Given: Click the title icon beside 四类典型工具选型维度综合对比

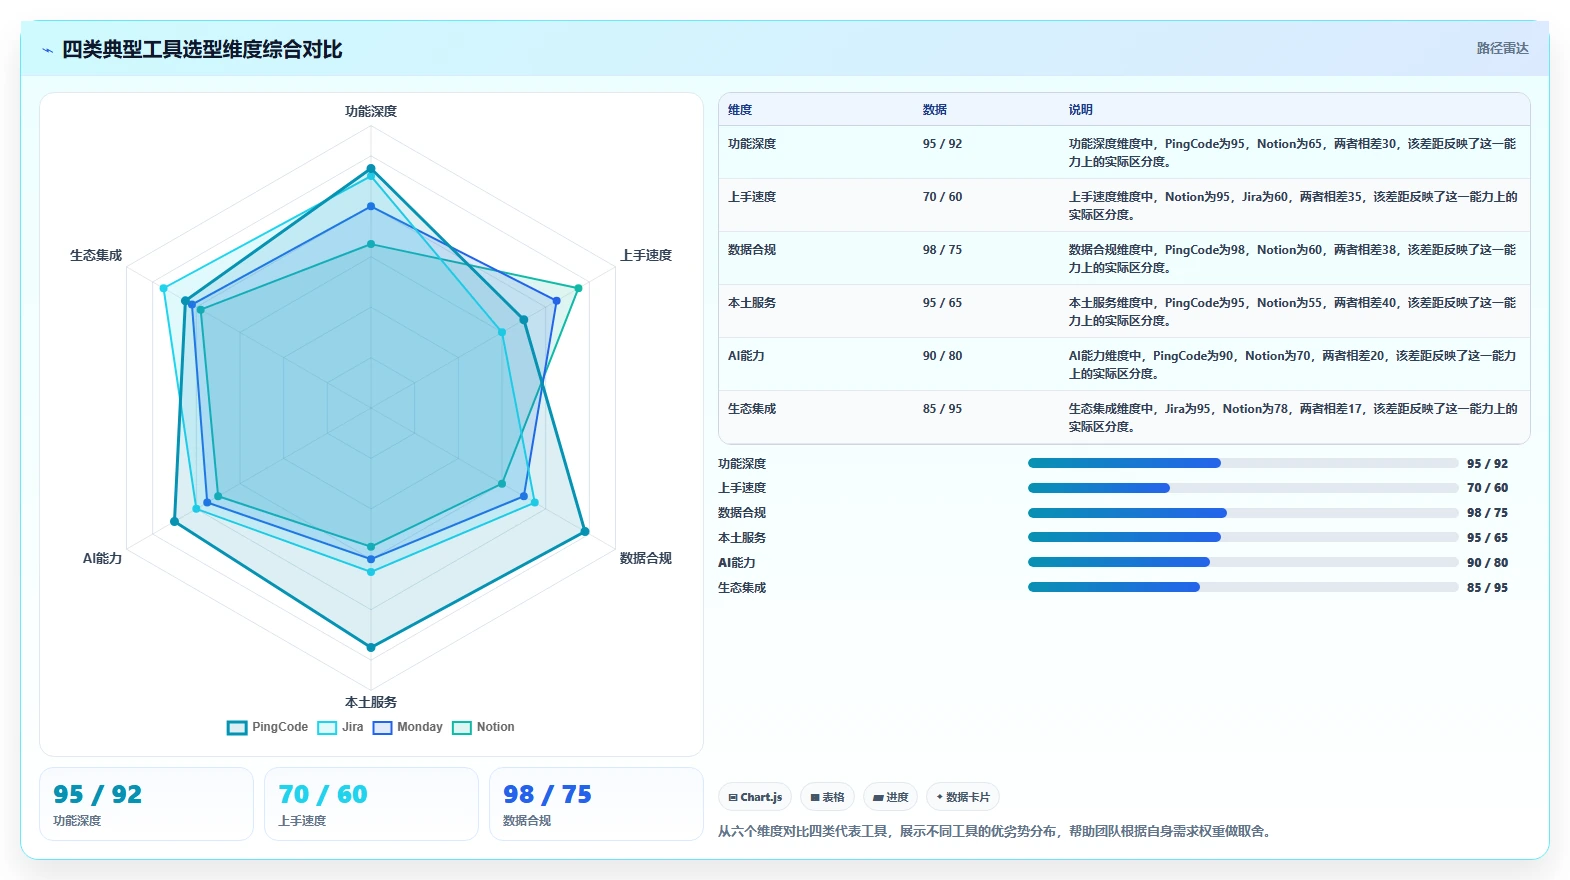Looking at the screenshot, I should 47,50.
